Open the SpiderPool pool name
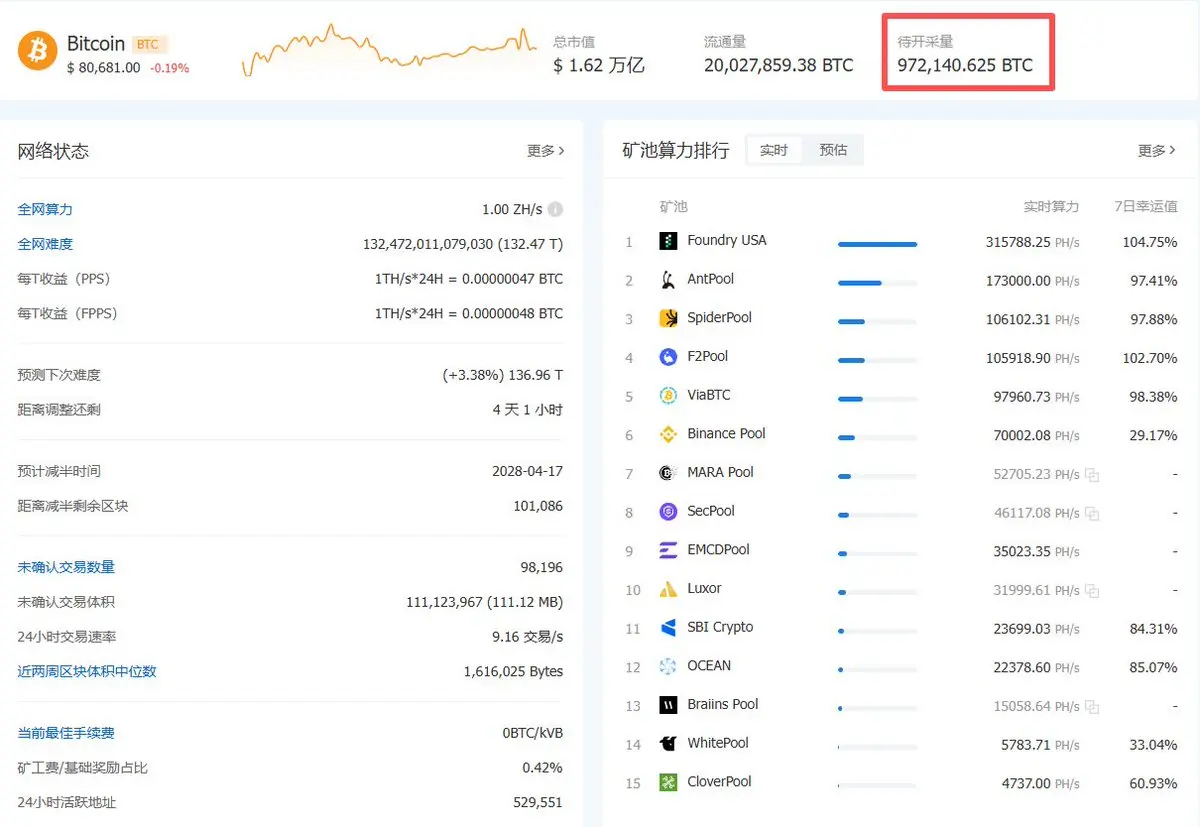This screenshot has height=827, width=1200. point(720,317)
